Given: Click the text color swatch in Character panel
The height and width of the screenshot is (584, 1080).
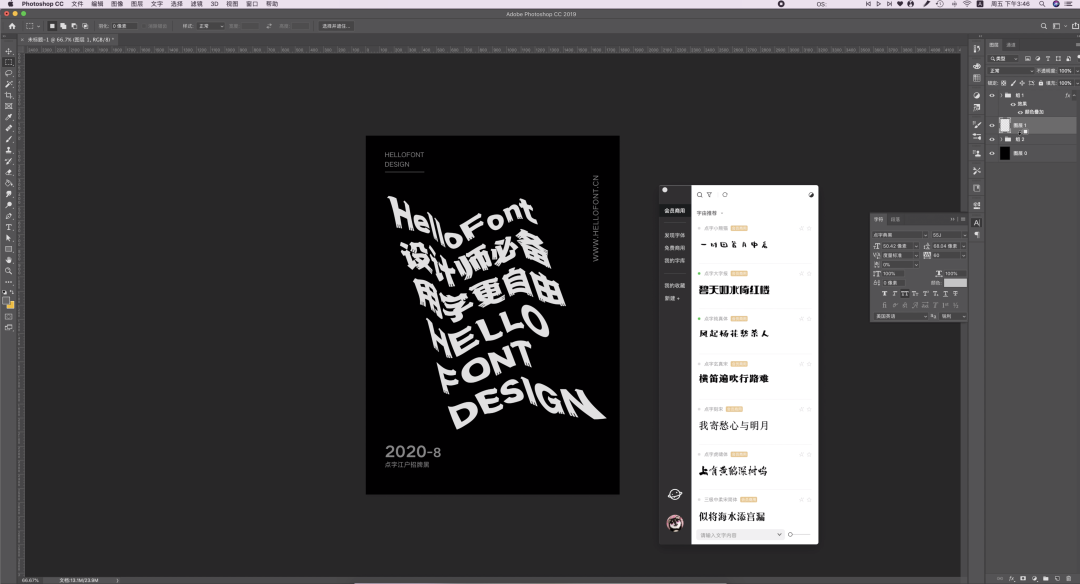Looking at the screenshot, I should (955, 283).
